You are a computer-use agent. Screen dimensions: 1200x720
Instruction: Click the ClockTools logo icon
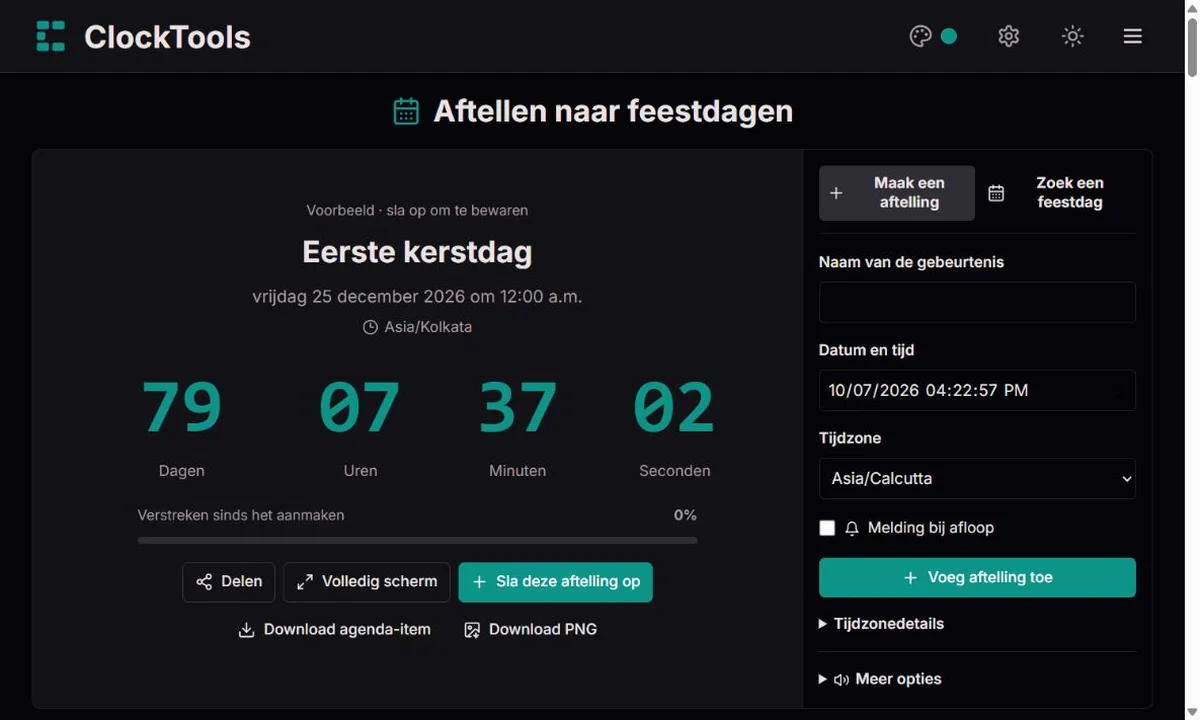click(x=51, y=37)
